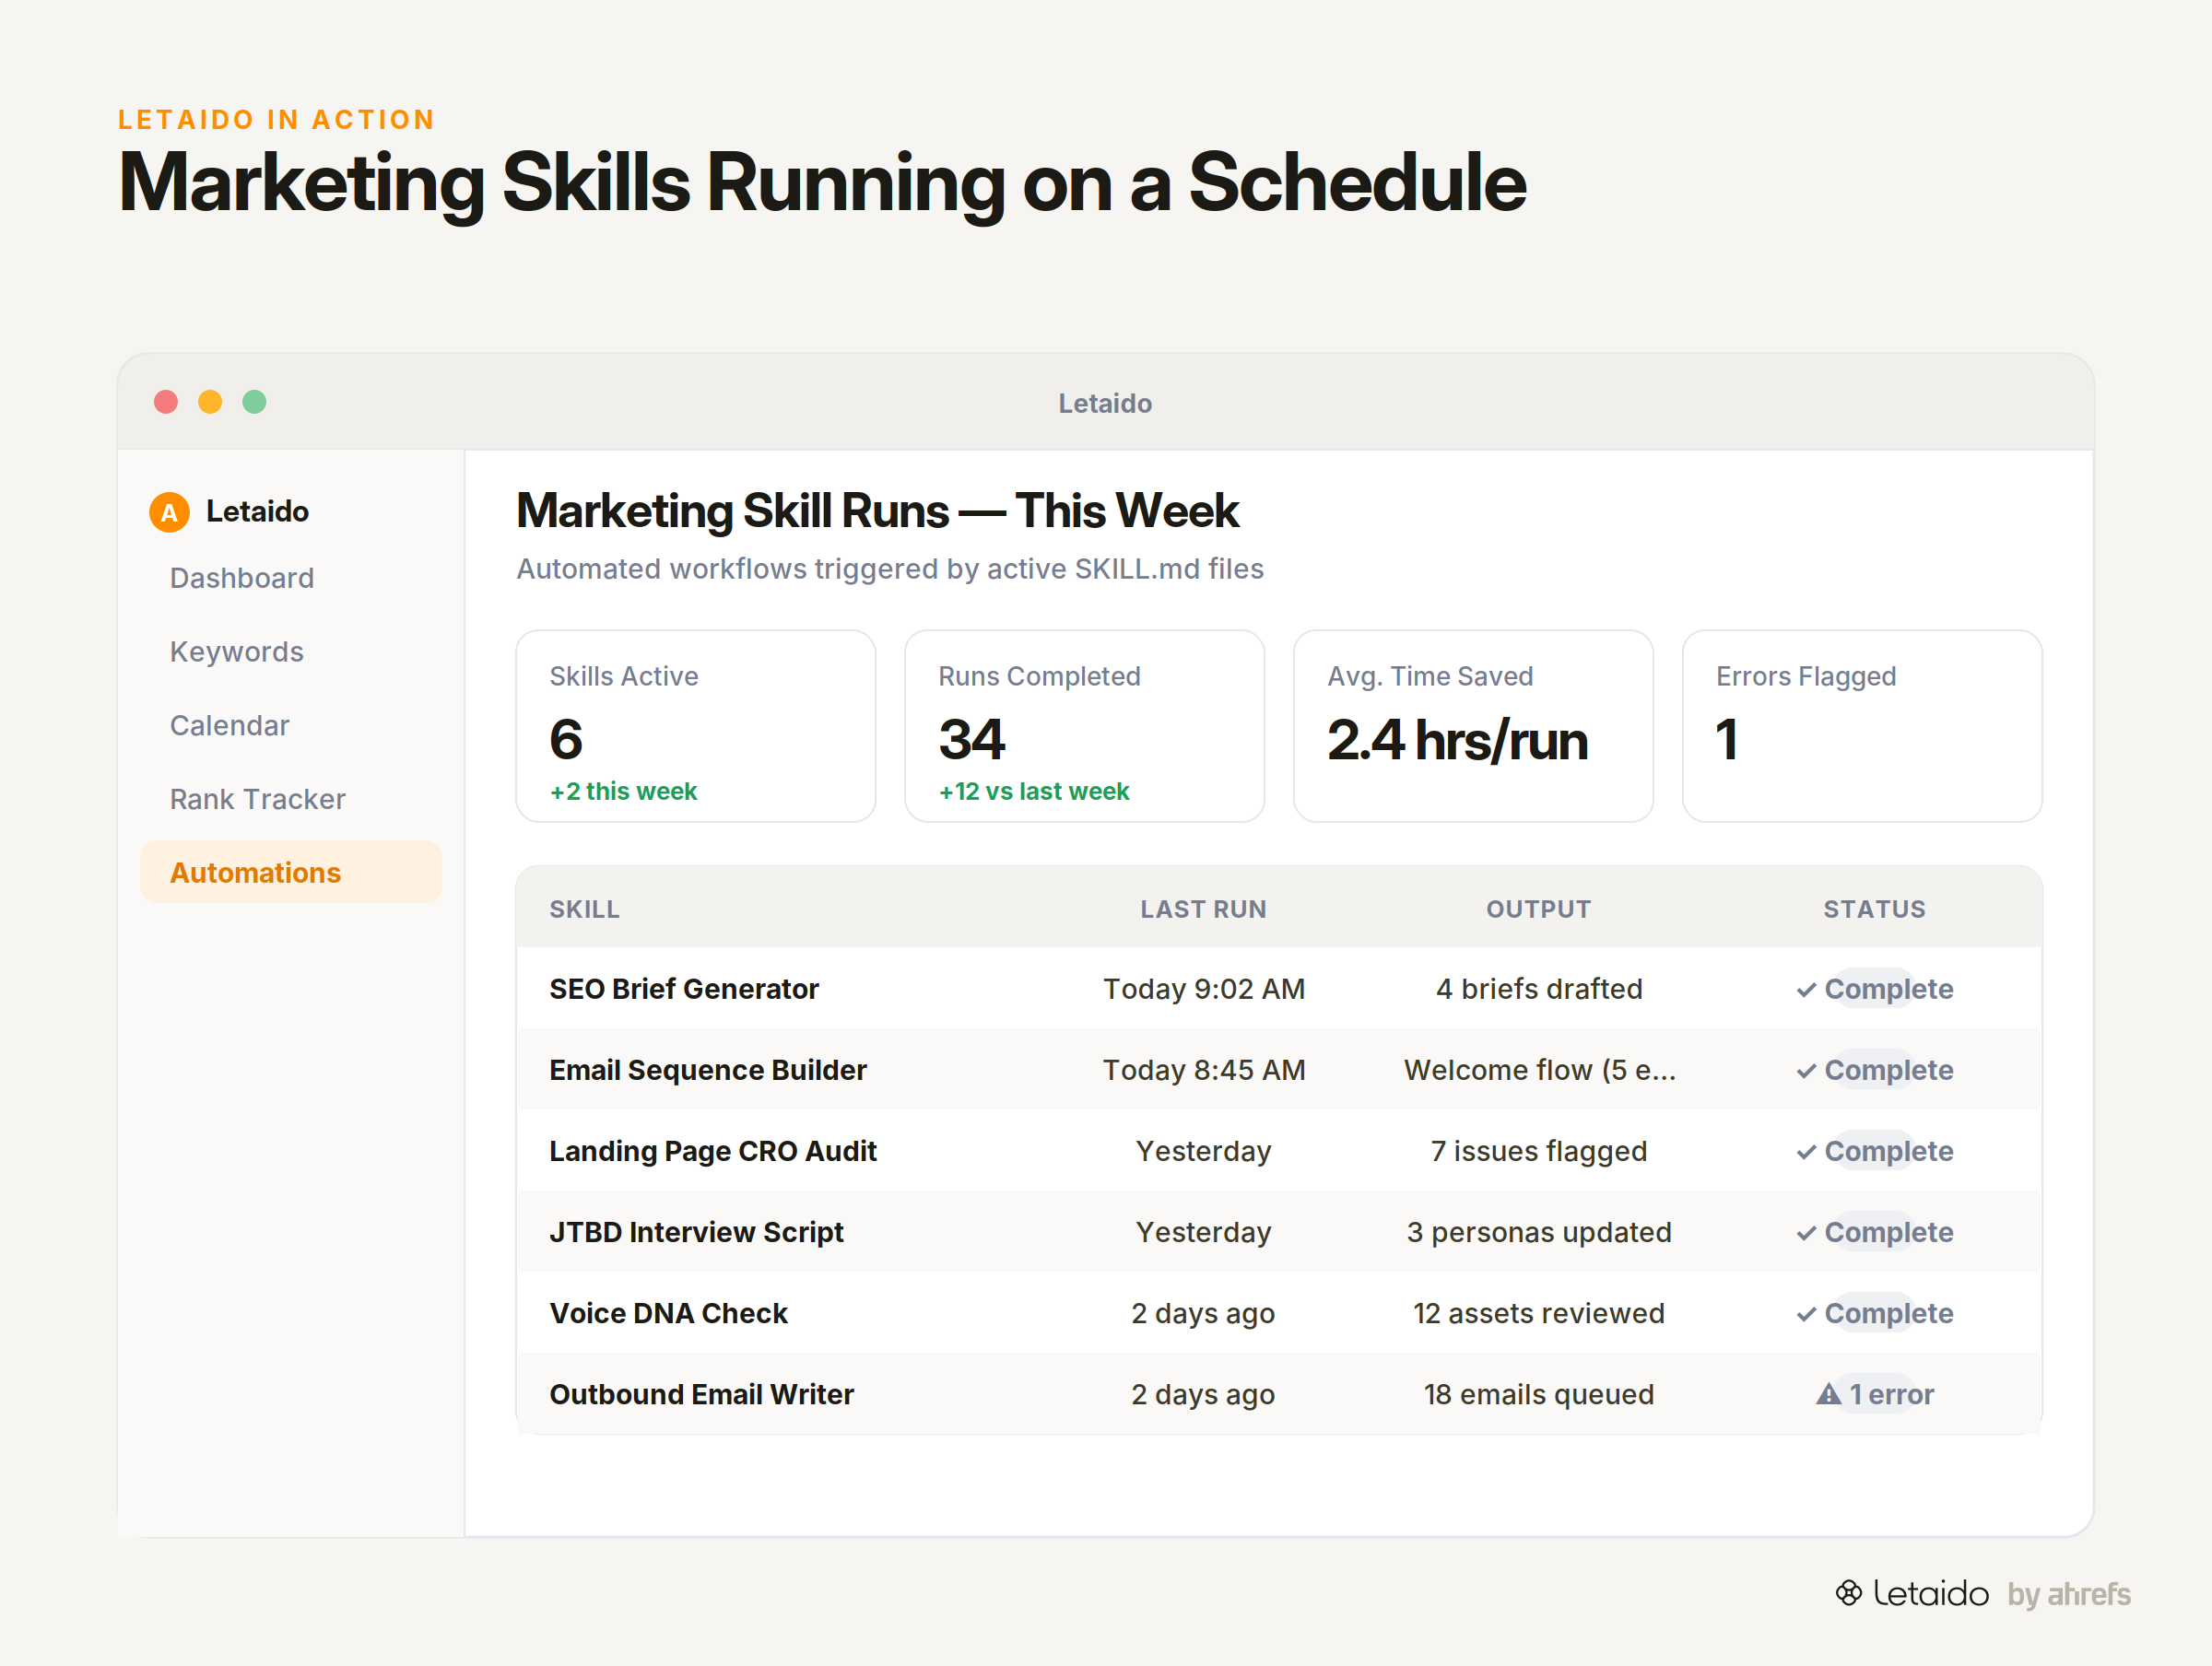The height and width of the screenshot is (1666, 2212).
Task: Click the '+2 this week' change label
Action: click(x=623, y=791)
